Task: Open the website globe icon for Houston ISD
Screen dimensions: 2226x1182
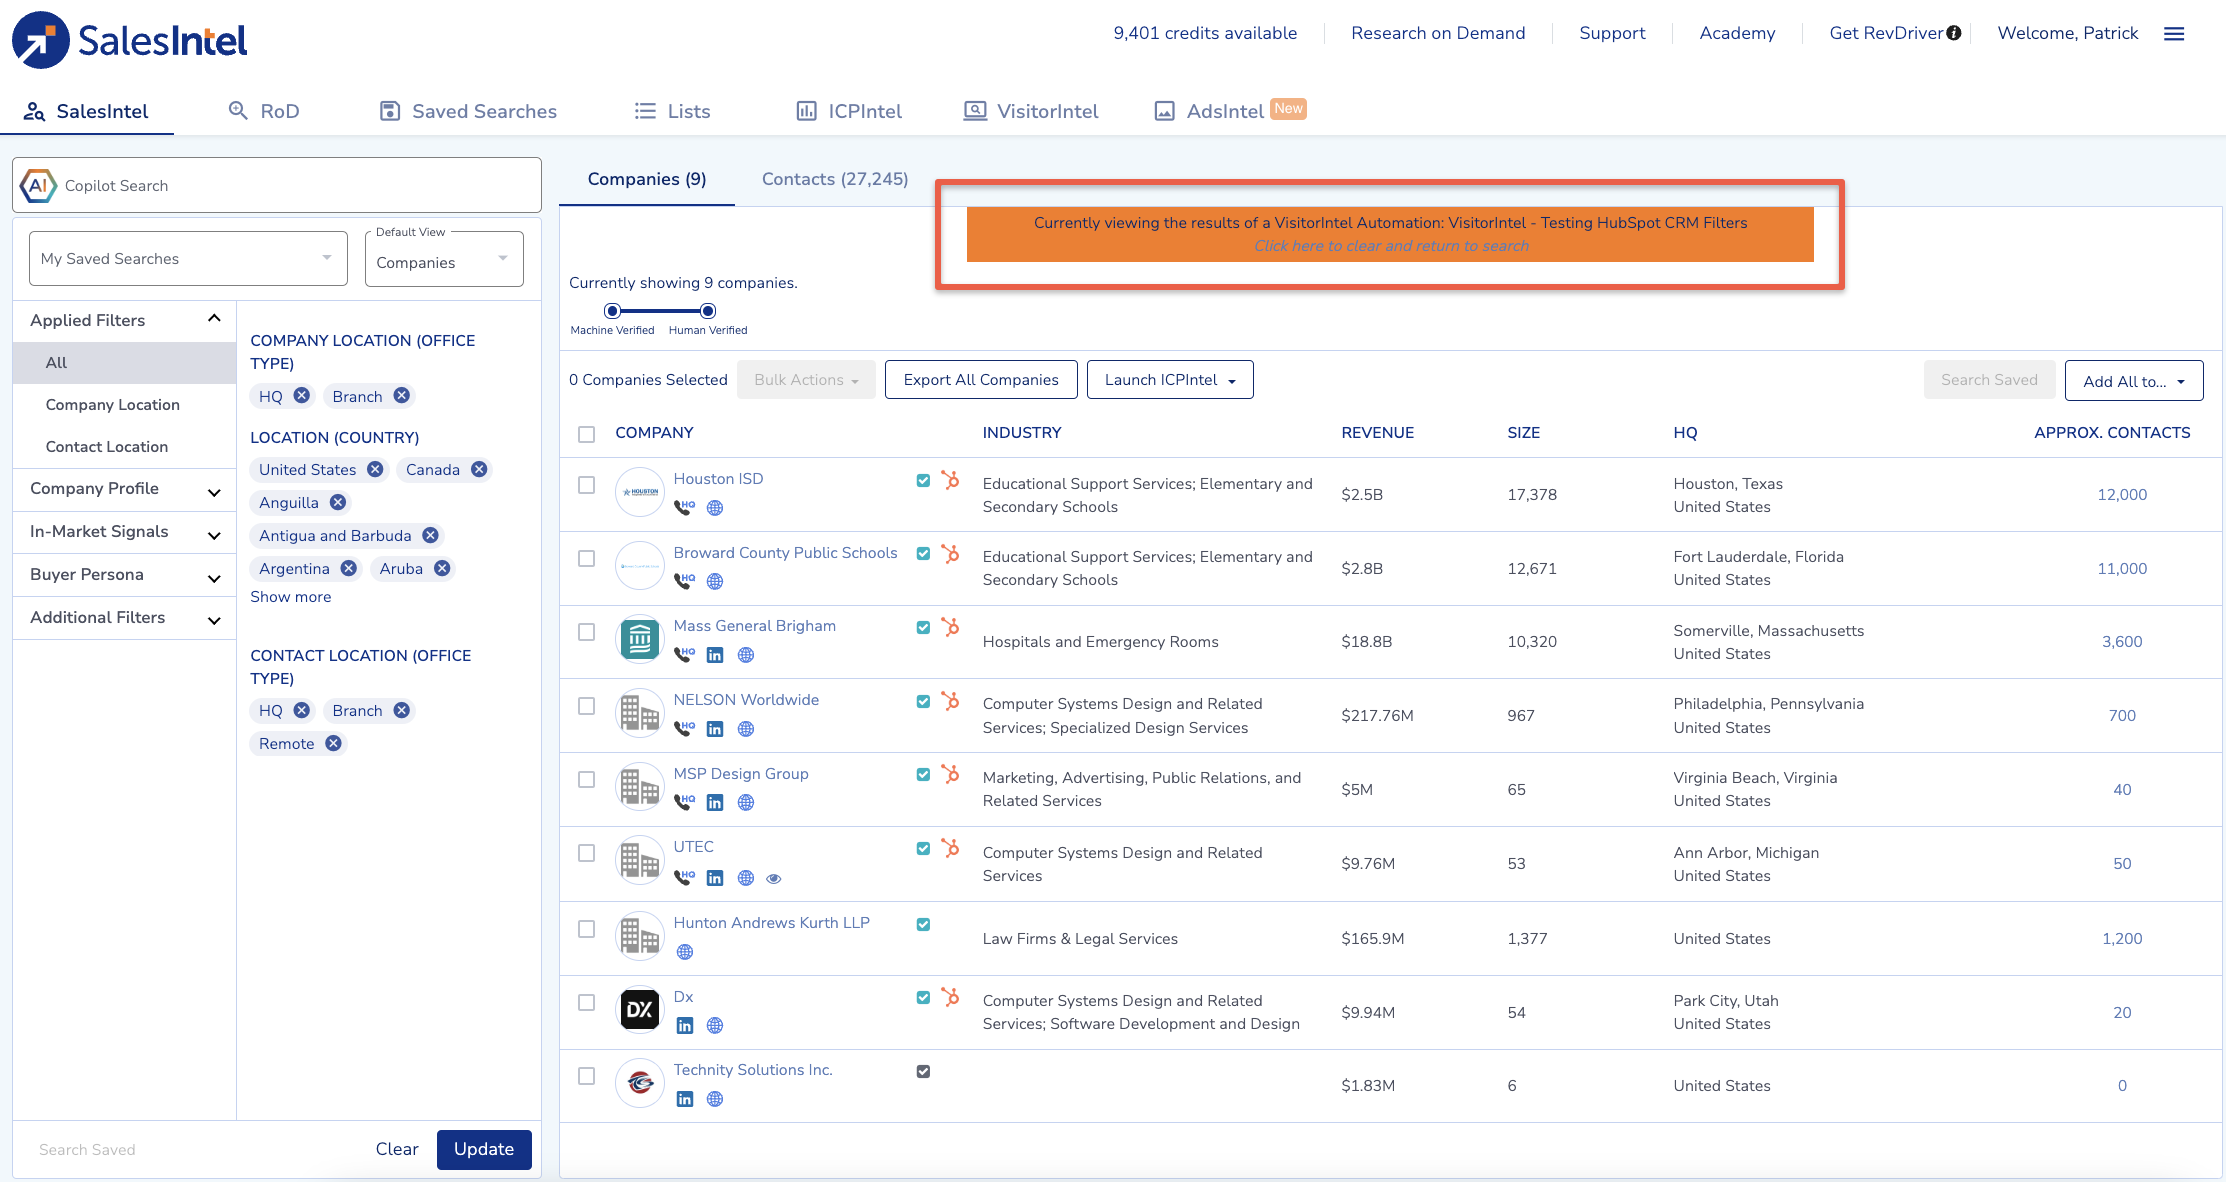Action: 715,508
